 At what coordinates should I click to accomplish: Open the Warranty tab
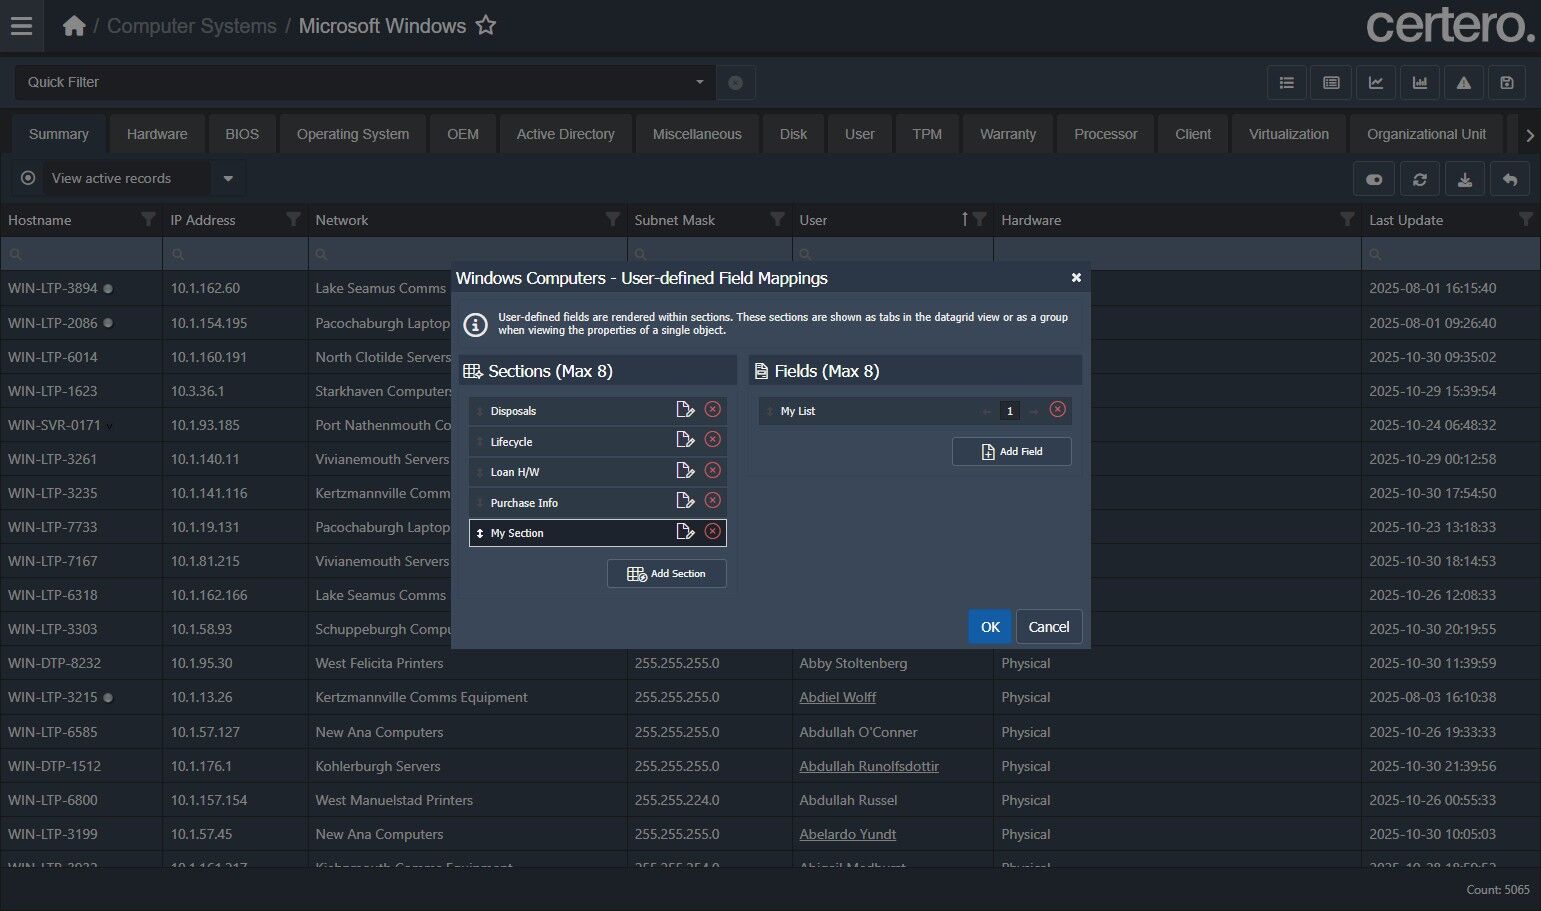[x=1007, y=134]
